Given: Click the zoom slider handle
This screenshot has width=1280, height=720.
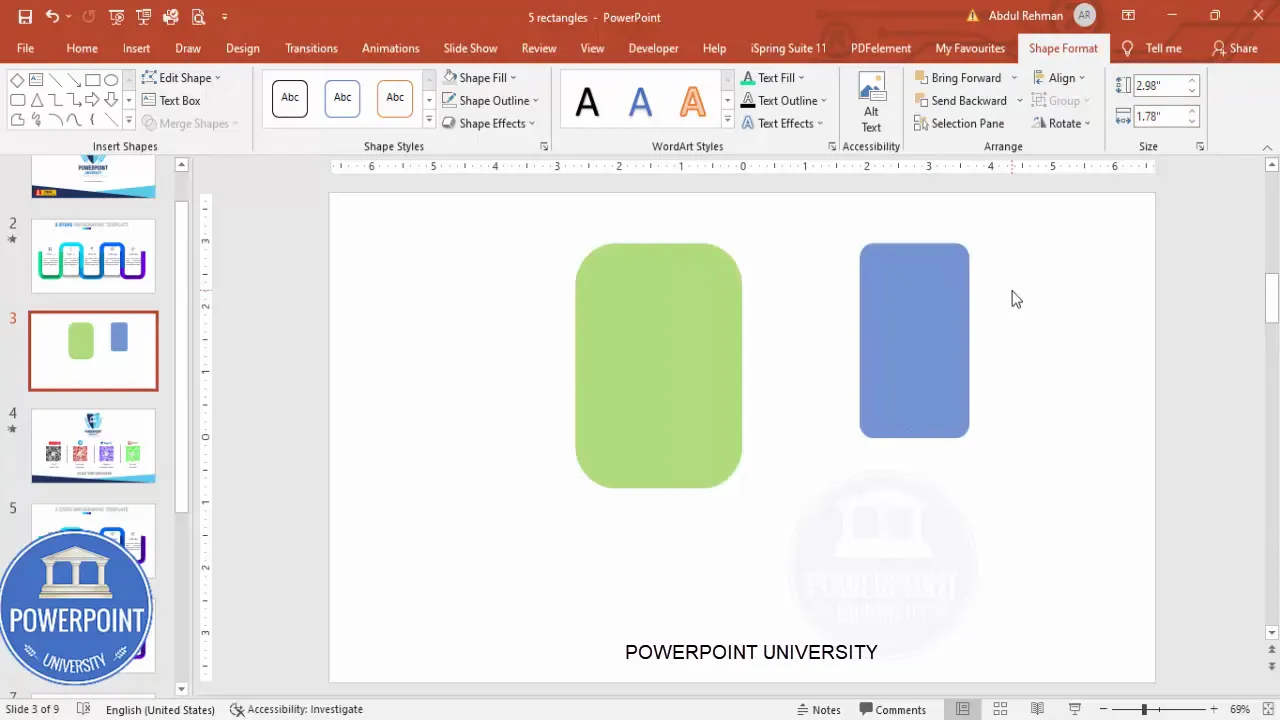Looking at the screenshot, I should (1144, 709).
